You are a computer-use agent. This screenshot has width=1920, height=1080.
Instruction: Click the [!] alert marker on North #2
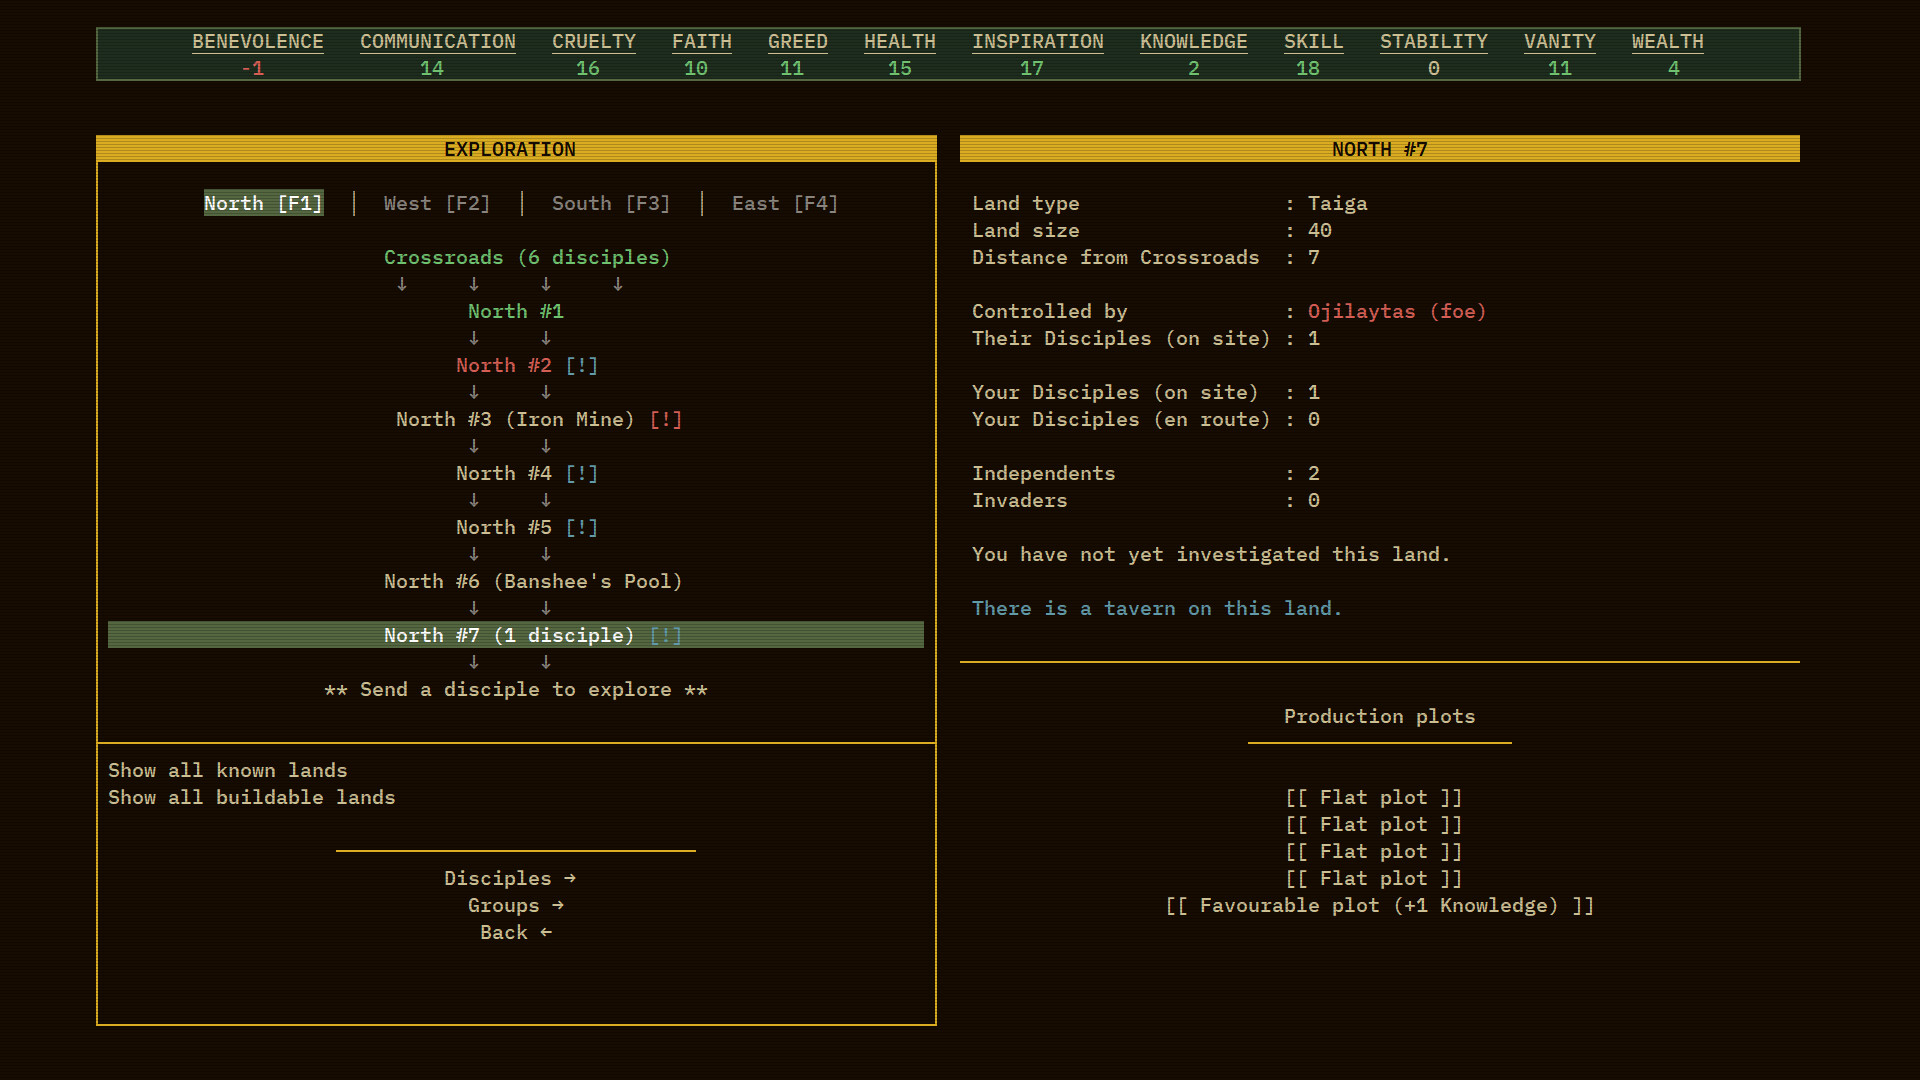(x=581, y=365)
